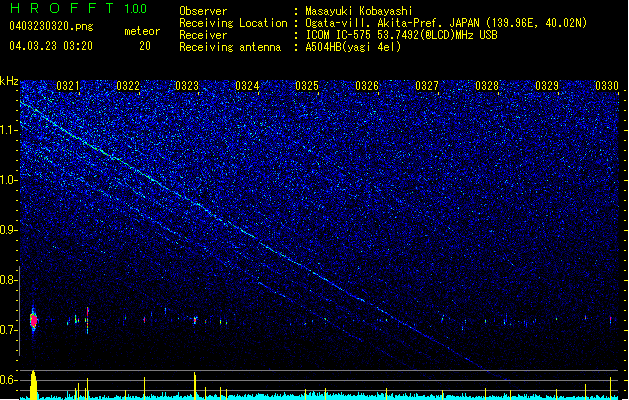This screenshot has width=629, height=400.
Task: Click the meteor count value 20
Action: [145, 46]
